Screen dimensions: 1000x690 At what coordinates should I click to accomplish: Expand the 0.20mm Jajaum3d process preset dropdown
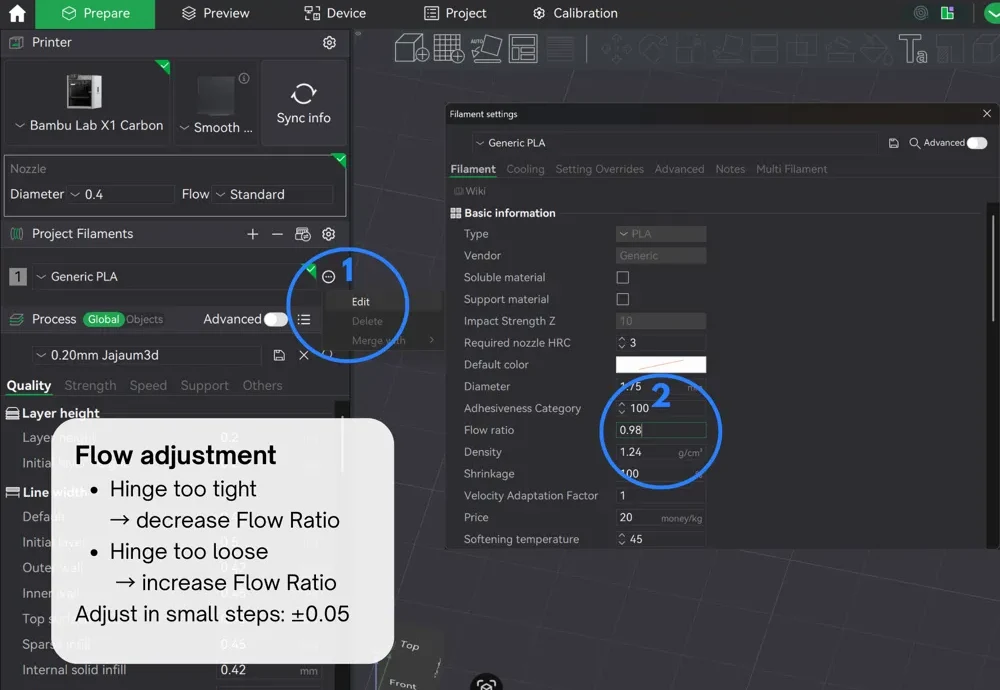coord(145,355)
